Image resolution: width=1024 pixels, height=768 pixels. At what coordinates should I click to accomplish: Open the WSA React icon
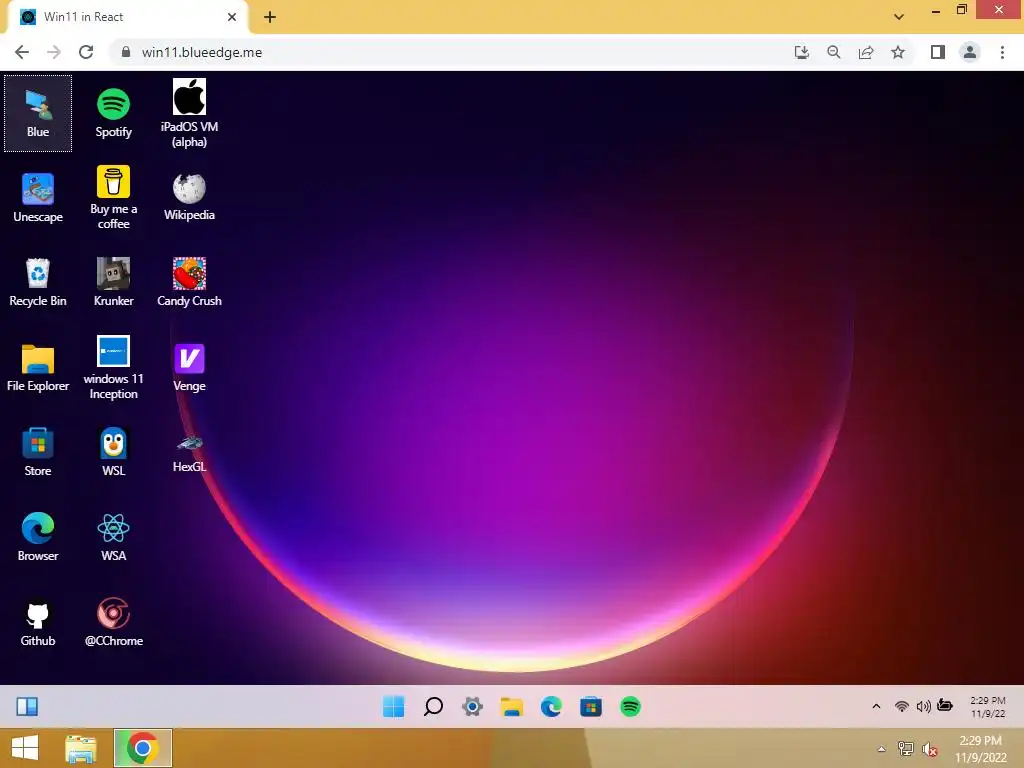point(114,537)
